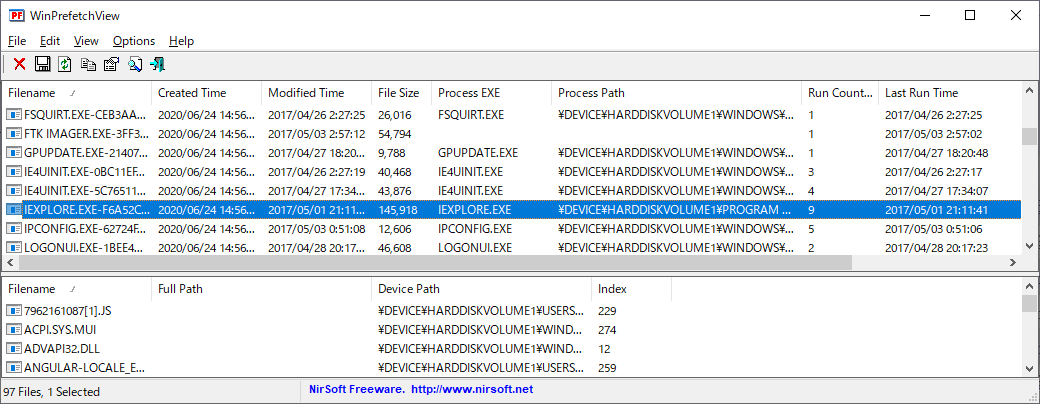The image size is (1040, 404).
Task: Click upper list vertical scrollbar thumb
Action: (x=1029, y=136)
